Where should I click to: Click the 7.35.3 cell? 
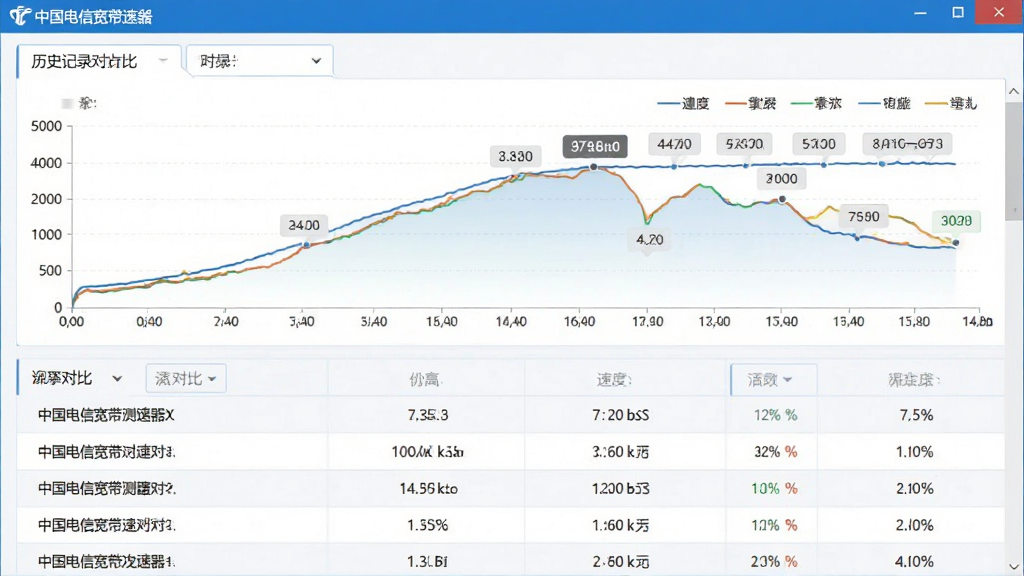[x=428, y=415]
